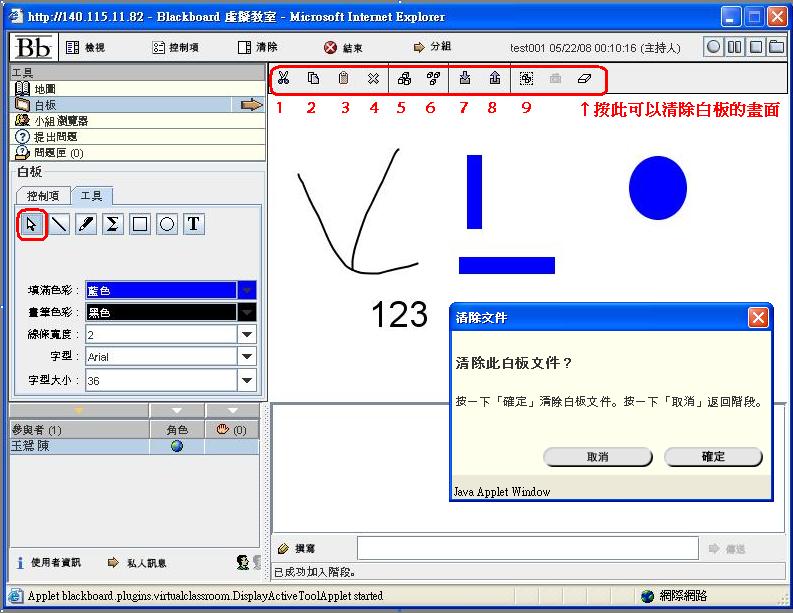The image size is (793, 613).
Task: Select the straight line drawing tool
Action: tap(59, 224)
